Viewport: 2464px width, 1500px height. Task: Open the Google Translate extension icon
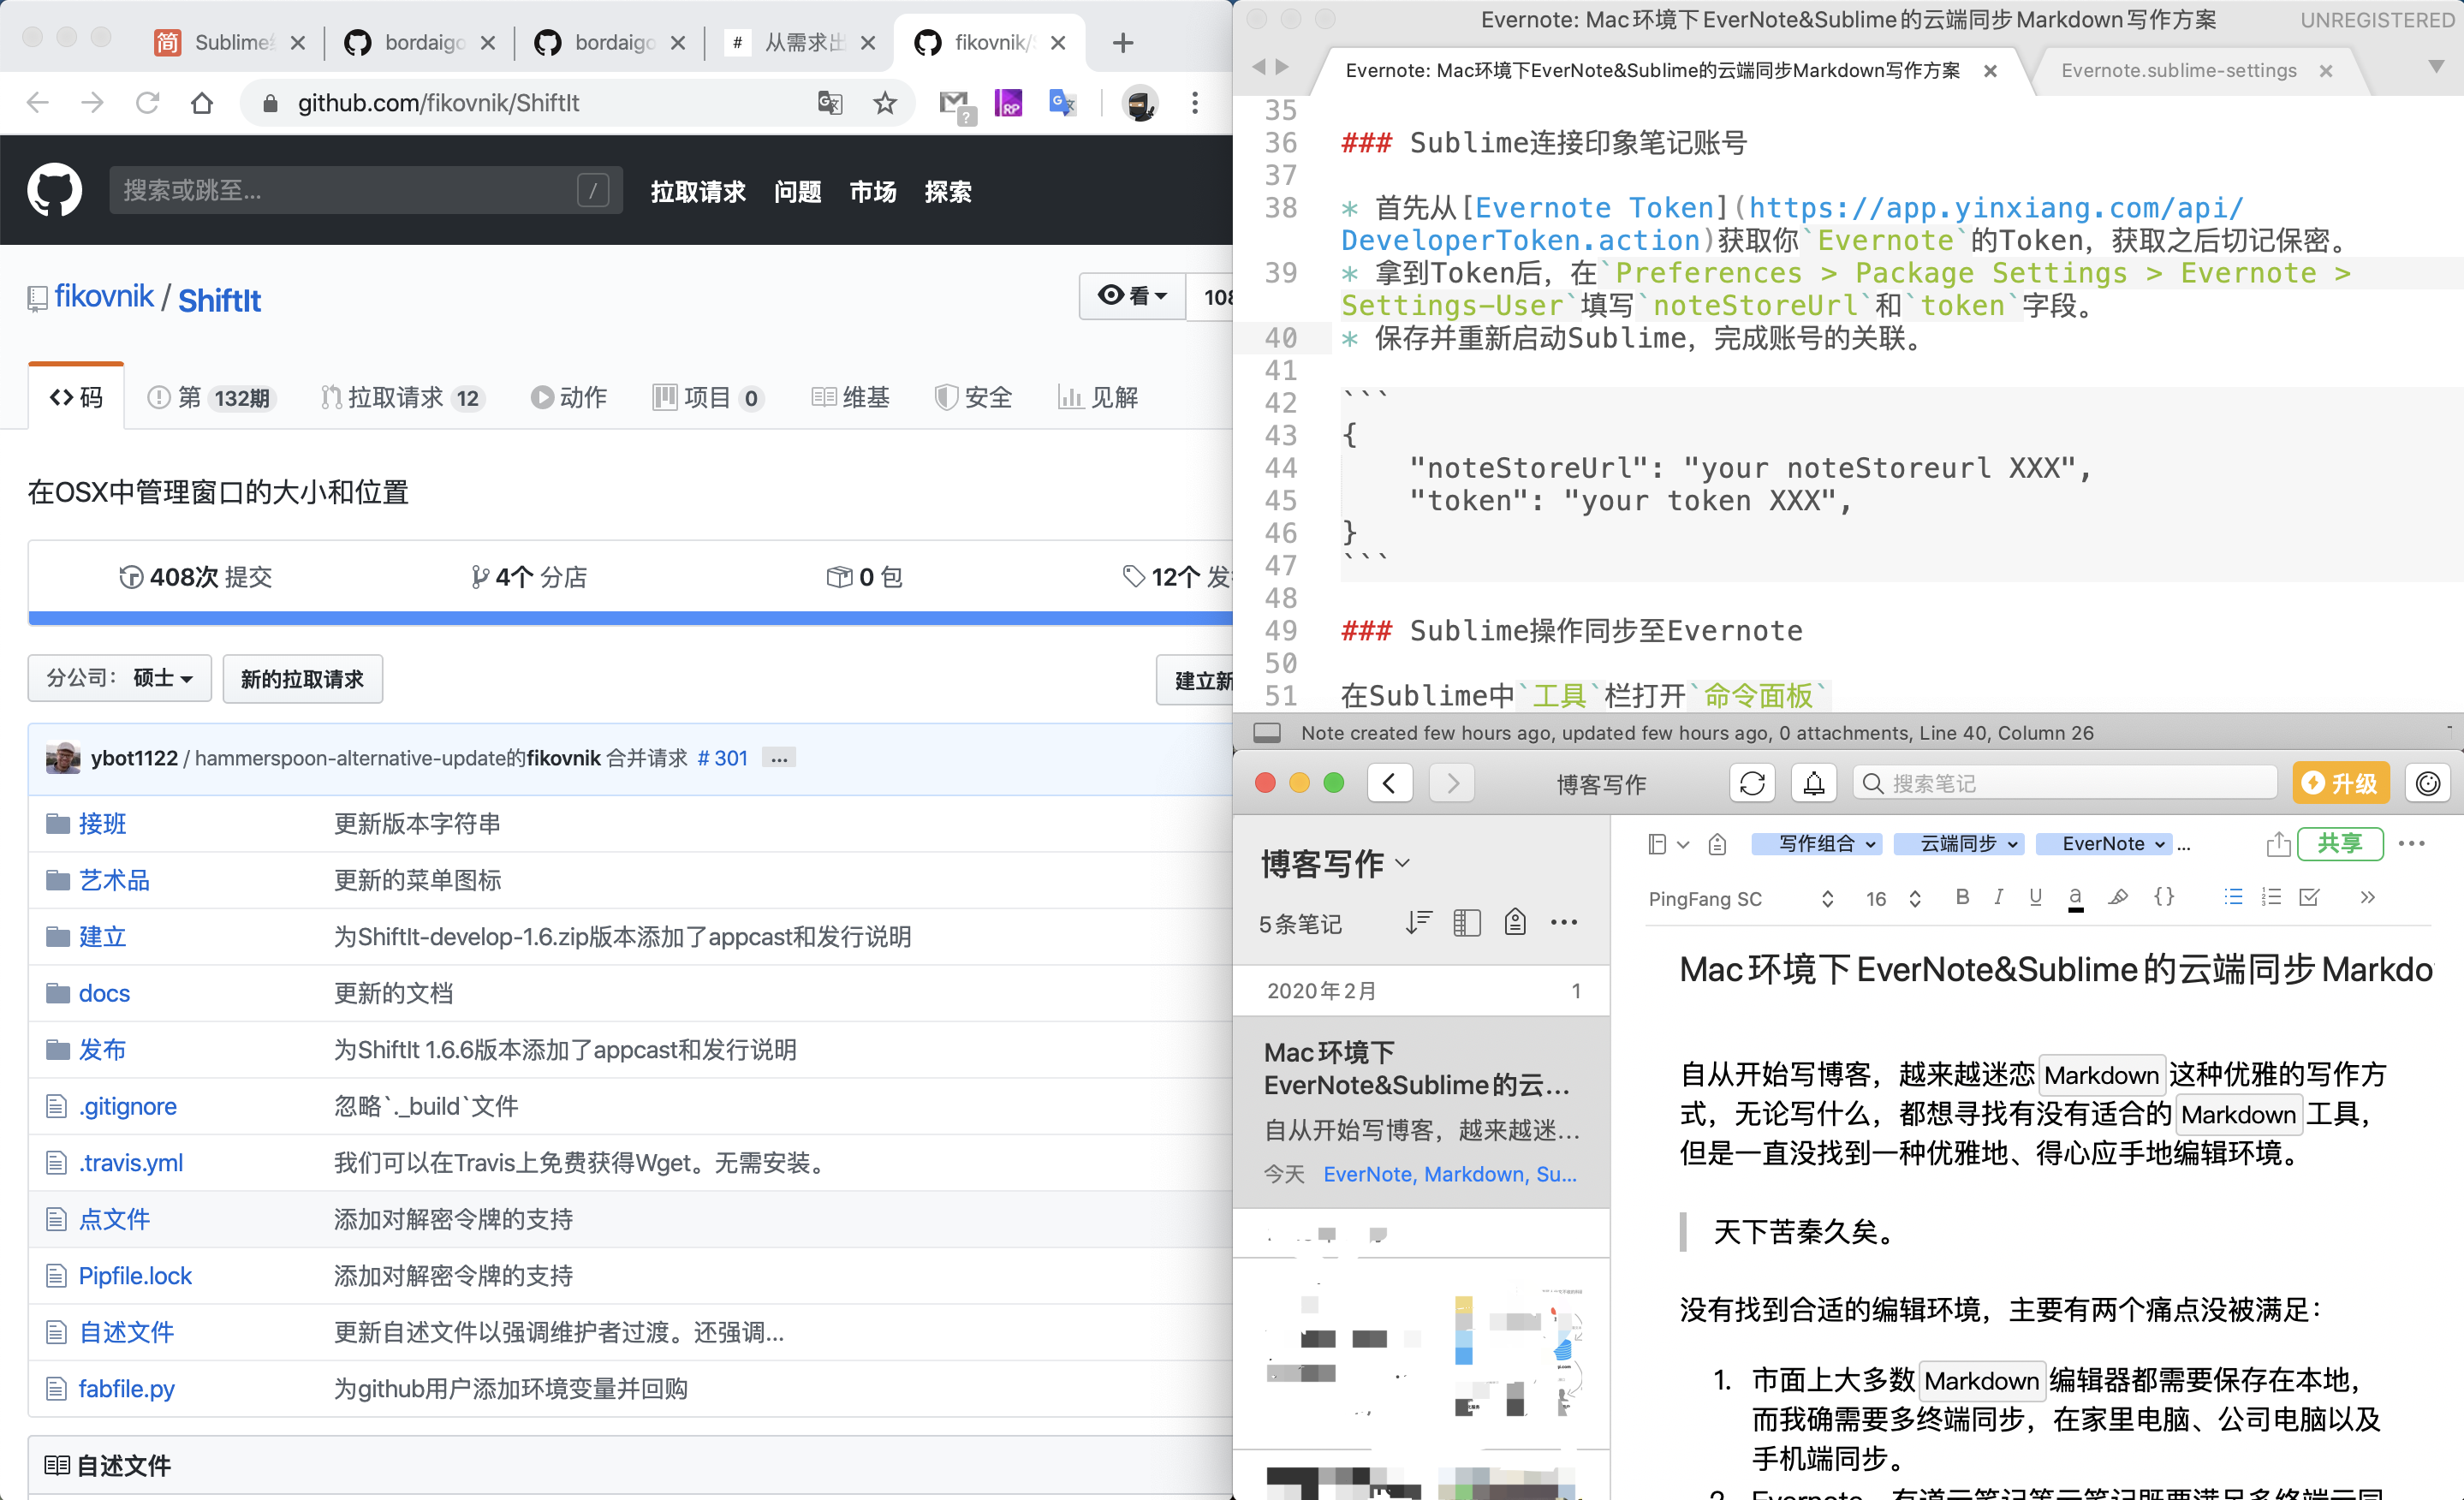coord(1062,102)
